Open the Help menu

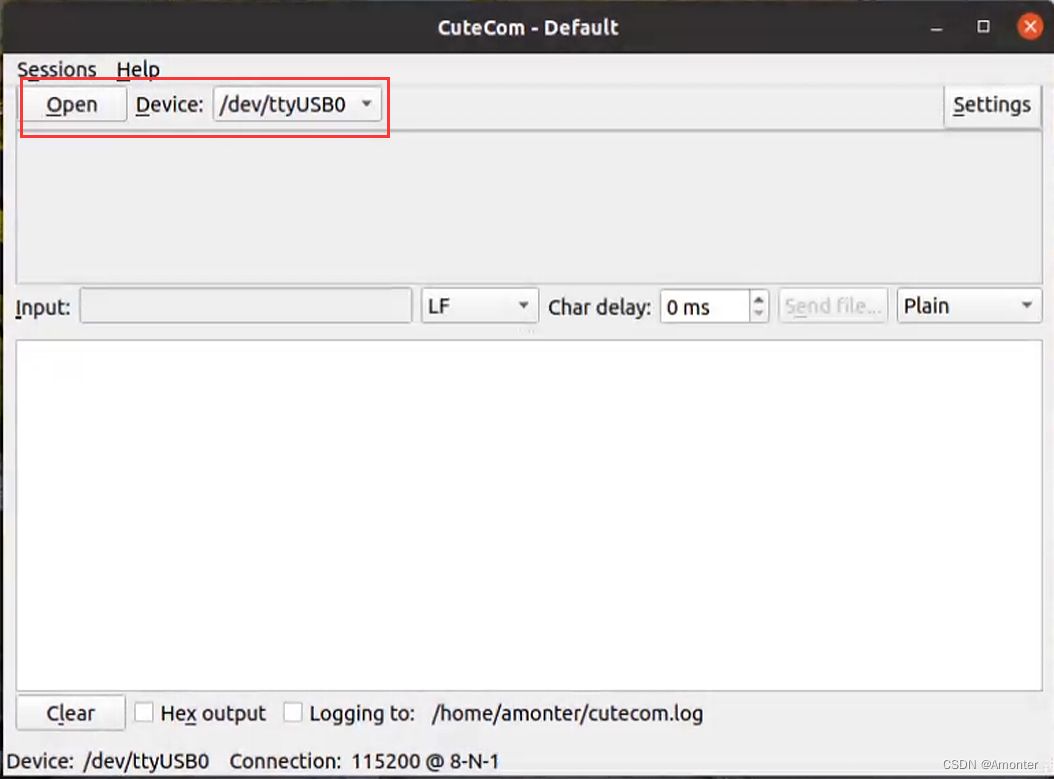point(138,69)
